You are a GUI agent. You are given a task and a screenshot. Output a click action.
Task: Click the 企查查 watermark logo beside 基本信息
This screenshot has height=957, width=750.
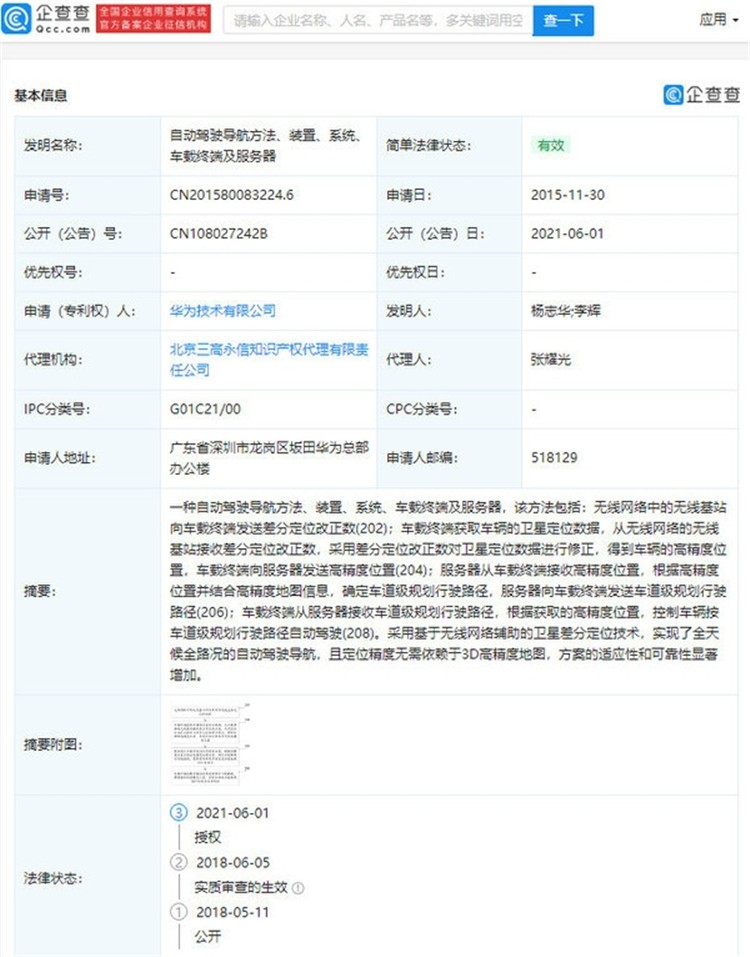[702, 95]
